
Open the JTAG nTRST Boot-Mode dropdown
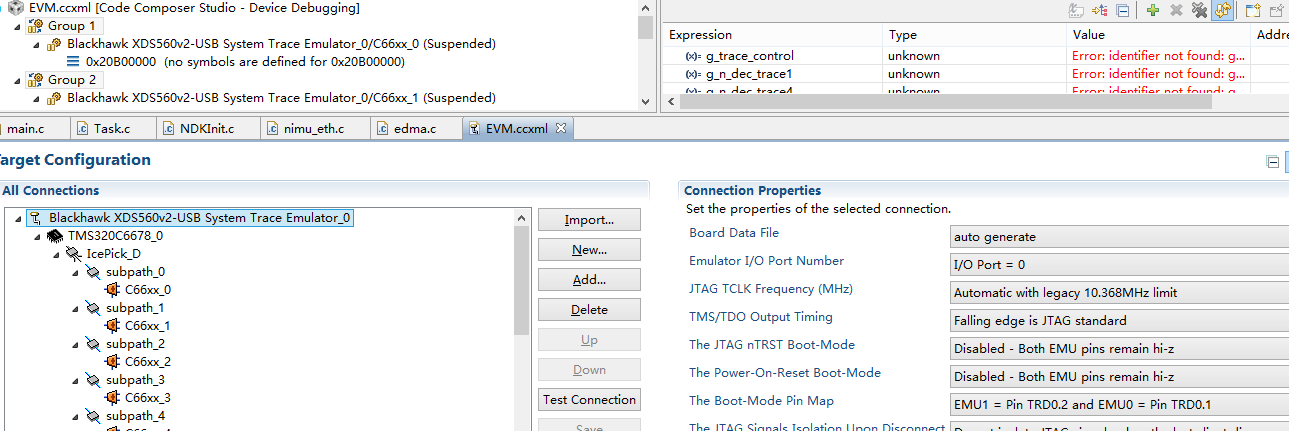1118,349
